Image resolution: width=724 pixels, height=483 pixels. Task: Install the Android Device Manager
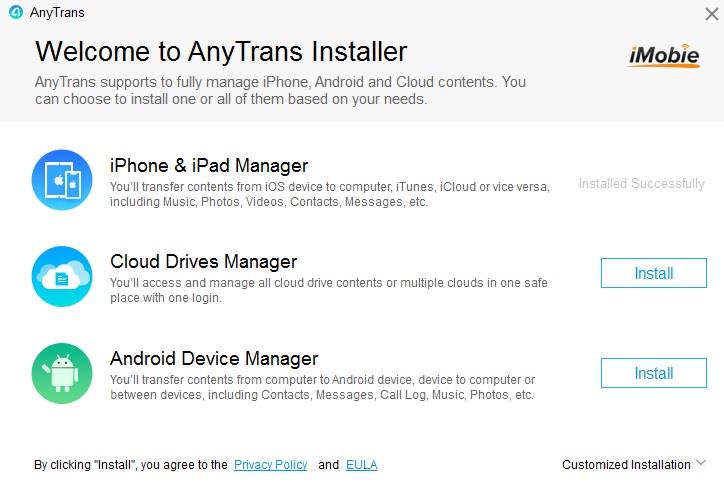pos(653,373)
